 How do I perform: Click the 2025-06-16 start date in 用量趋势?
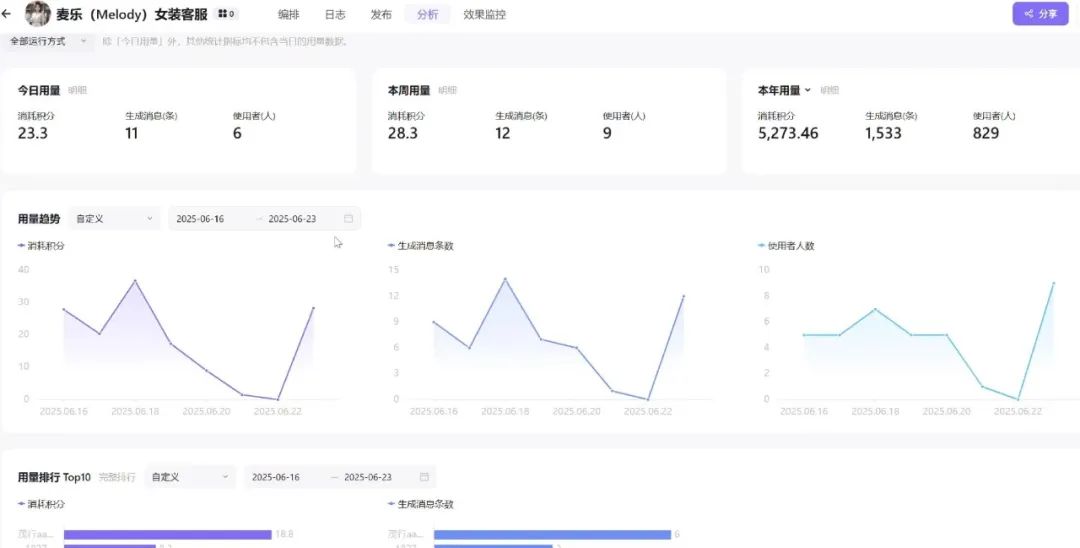coord(200,219)
